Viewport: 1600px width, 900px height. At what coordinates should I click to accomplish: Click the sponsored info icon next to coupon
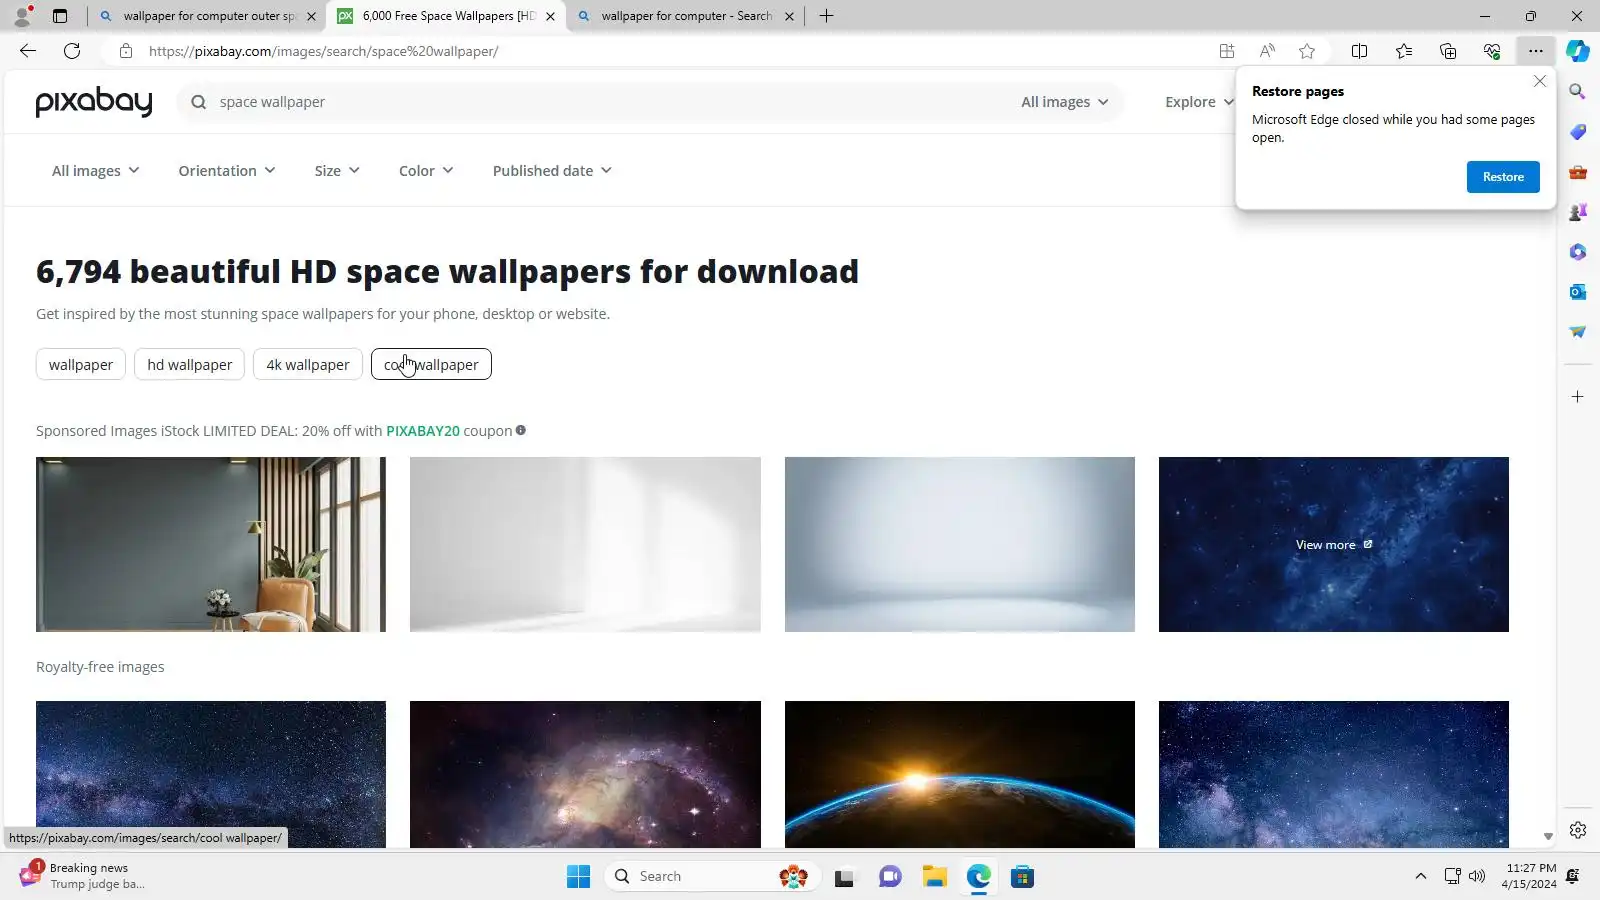tap(521, 431)
